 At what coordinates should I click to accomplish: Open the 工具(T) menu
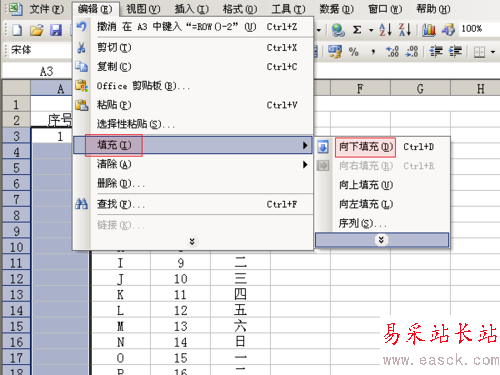[288, 9]
